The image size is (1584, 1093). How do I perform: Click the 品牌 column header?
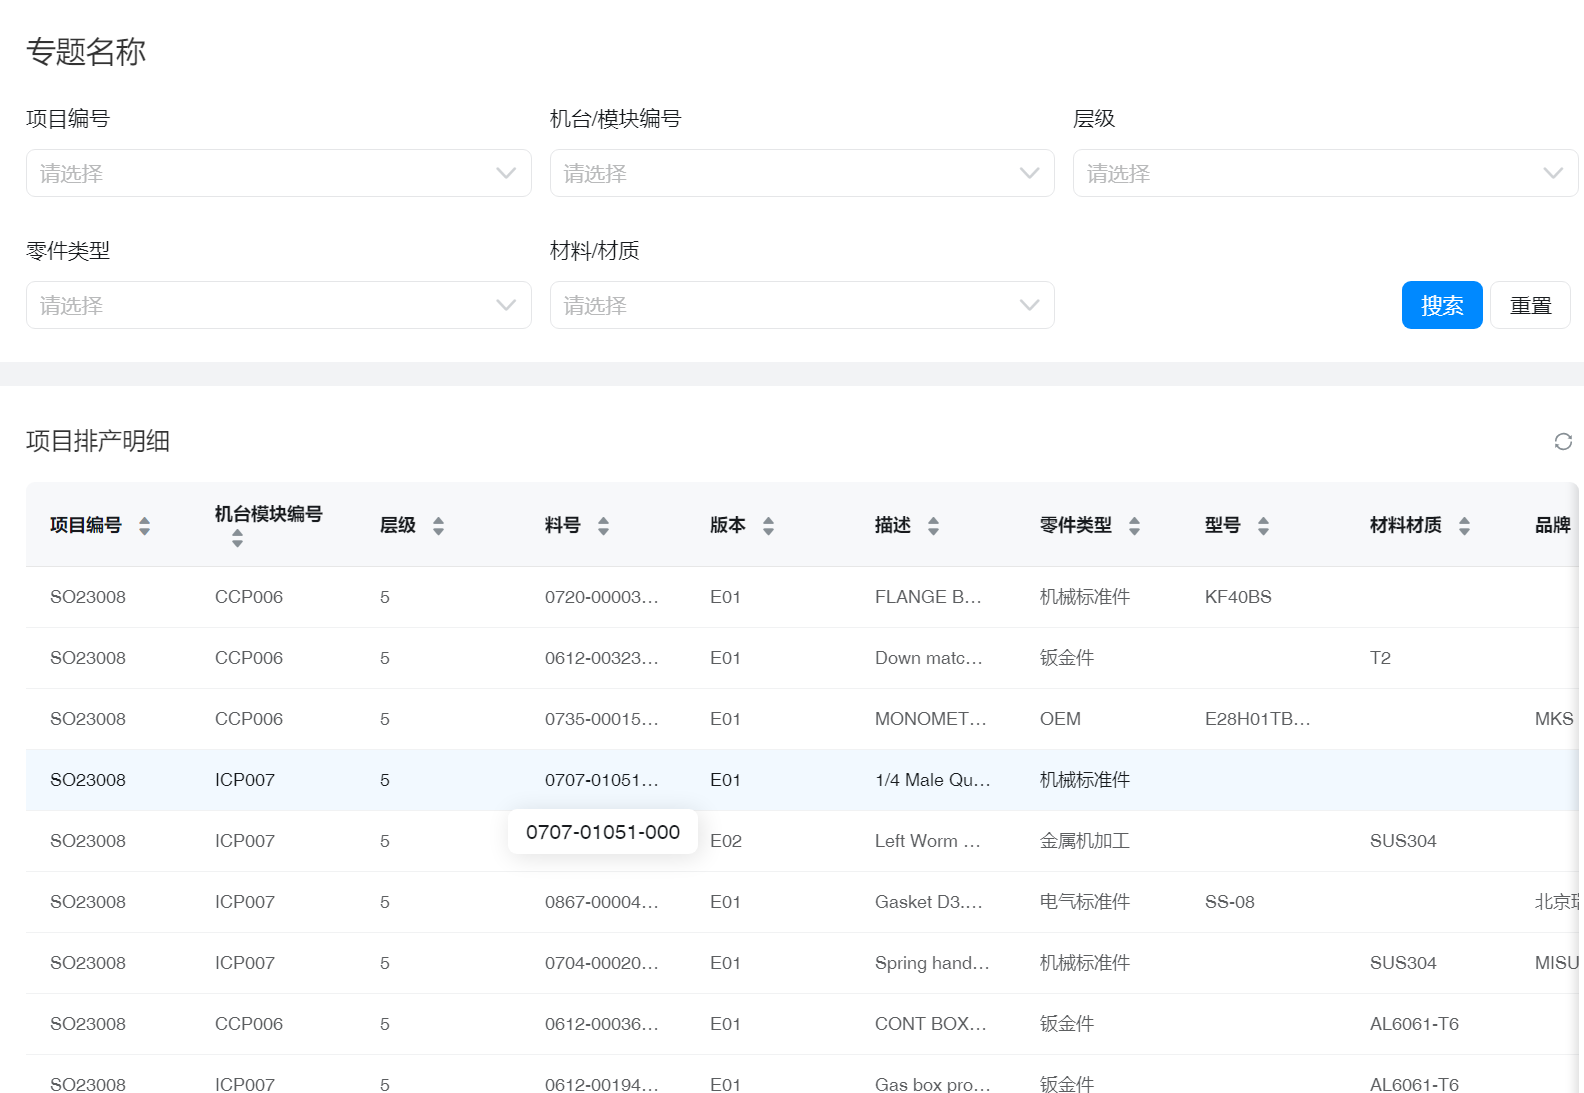(x=1553, y=525)
